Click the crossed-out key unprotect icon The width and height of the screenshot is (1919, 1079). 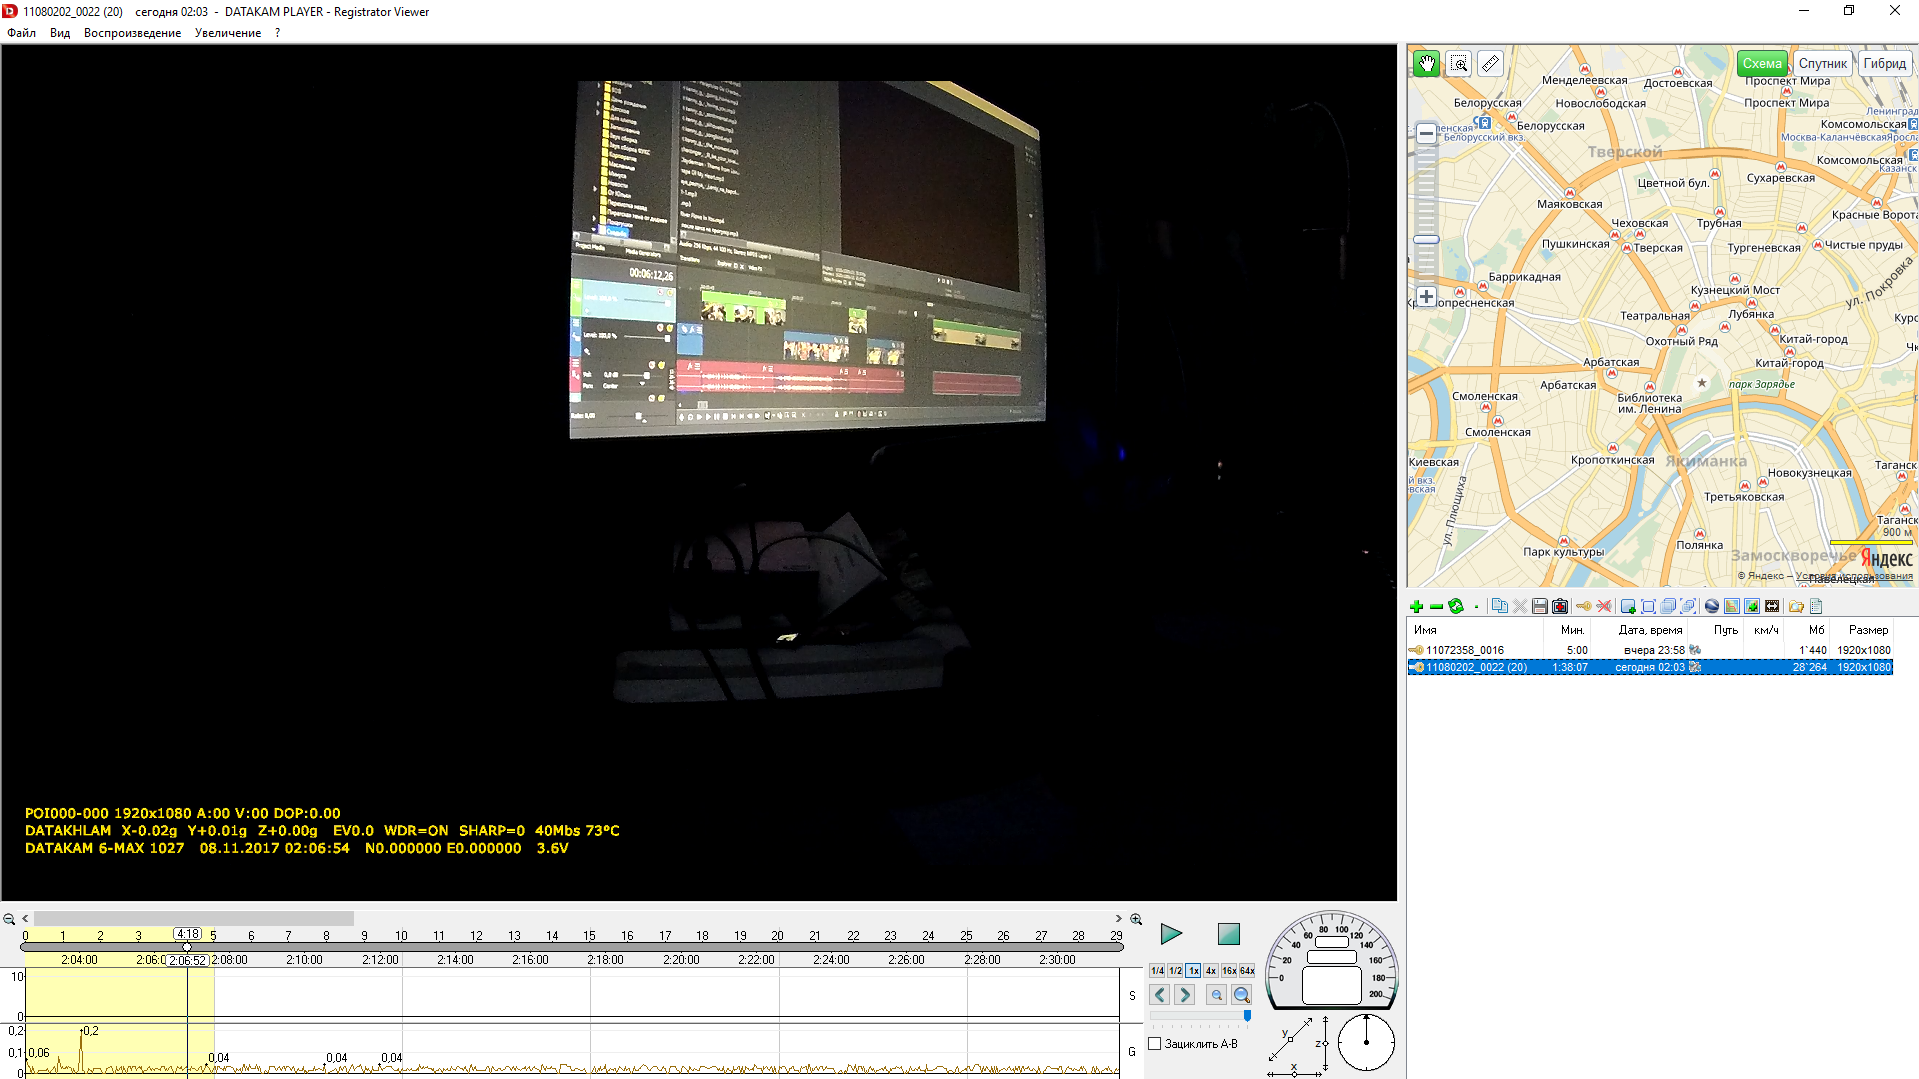click(x=1604, y=606)
